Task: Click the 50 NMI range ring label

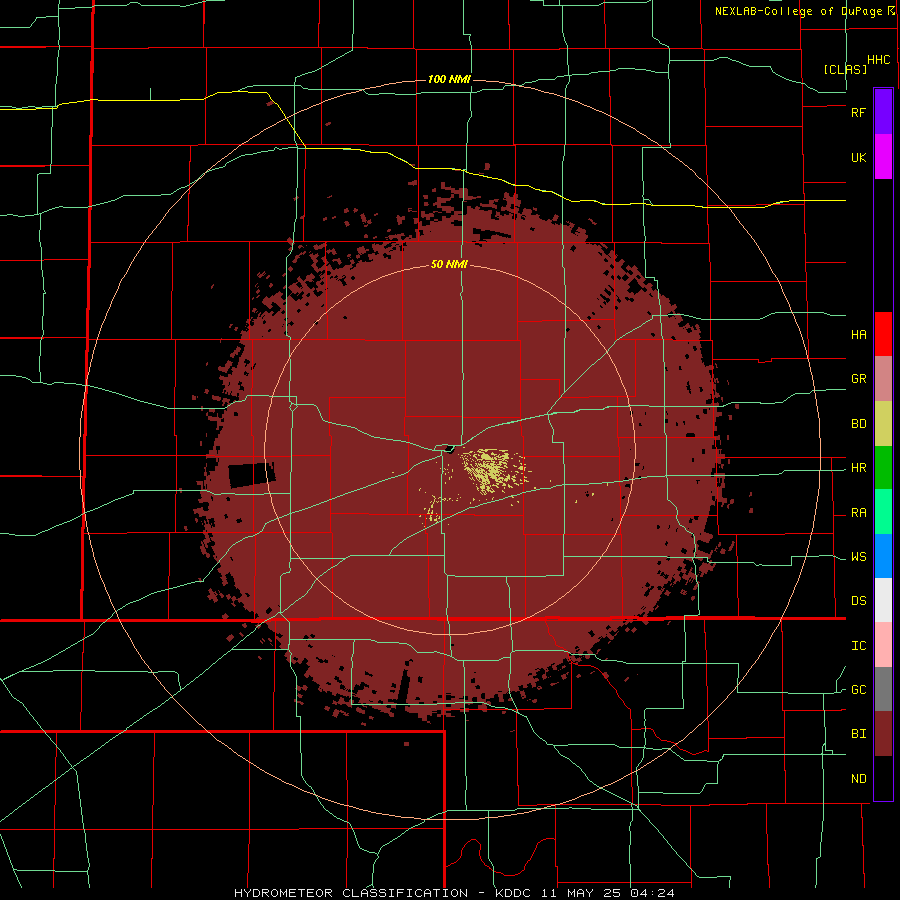Action: [449, 264]
